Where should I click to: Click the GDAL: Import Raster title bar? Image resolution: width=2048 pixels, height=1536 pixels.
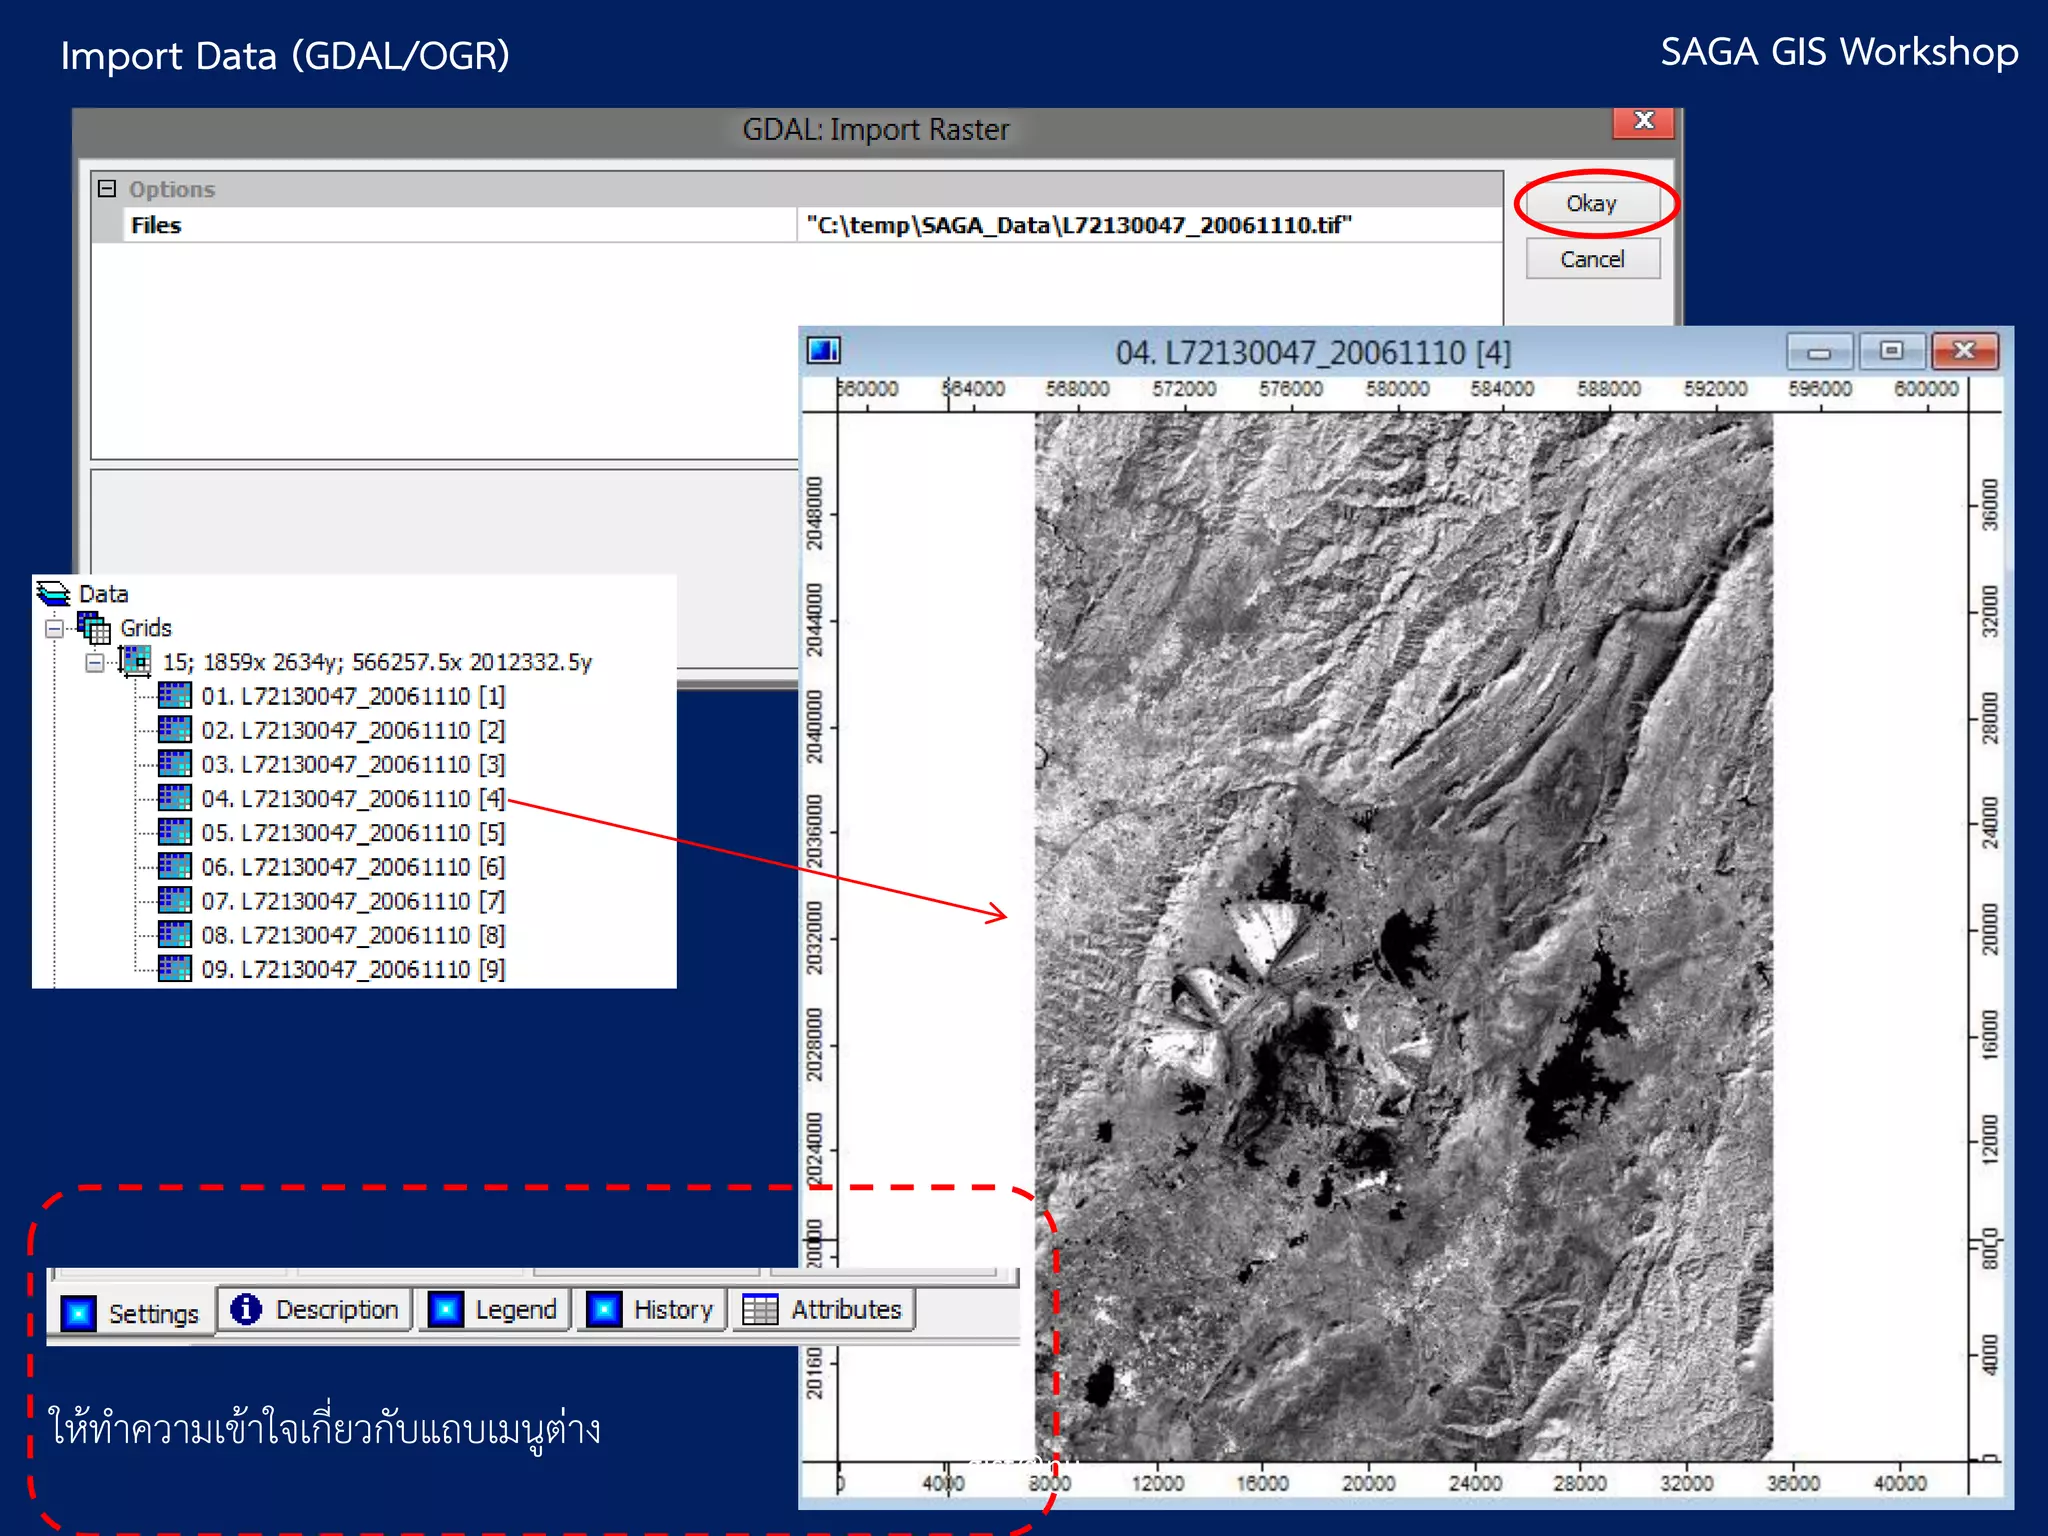[x=876, y=130]
